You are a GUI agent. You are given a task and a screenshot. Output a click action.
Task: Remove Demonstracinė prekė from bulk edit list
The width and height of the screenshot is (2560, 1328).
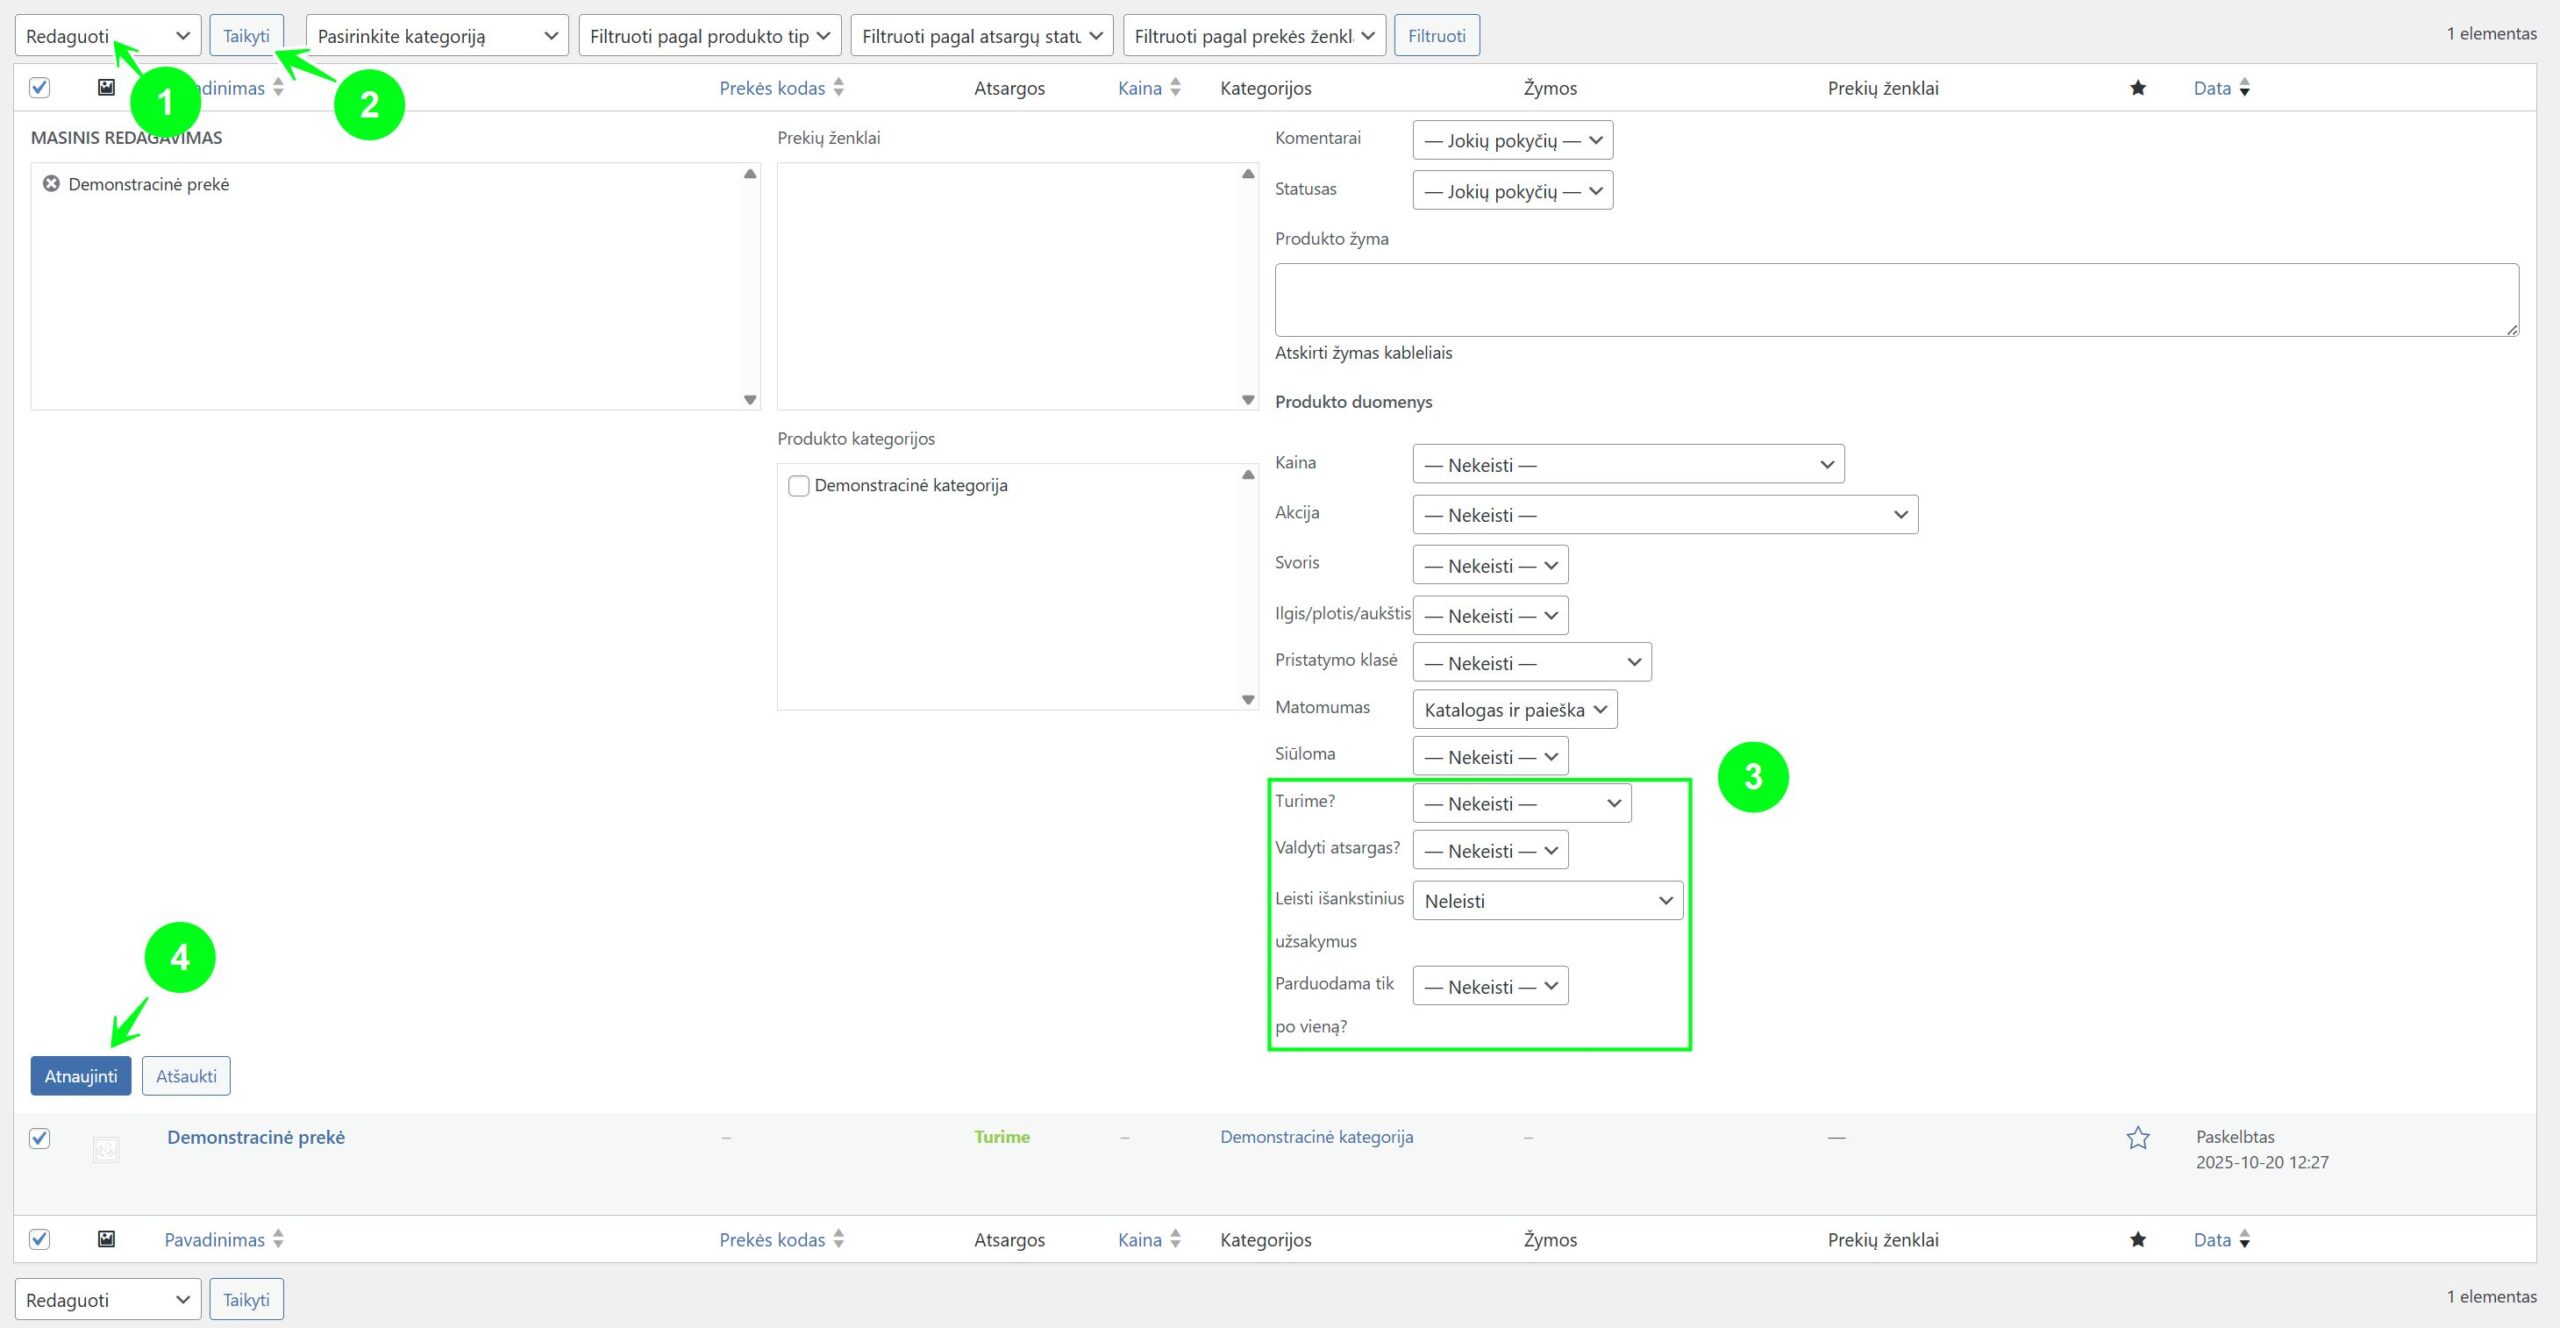[51, 184]
